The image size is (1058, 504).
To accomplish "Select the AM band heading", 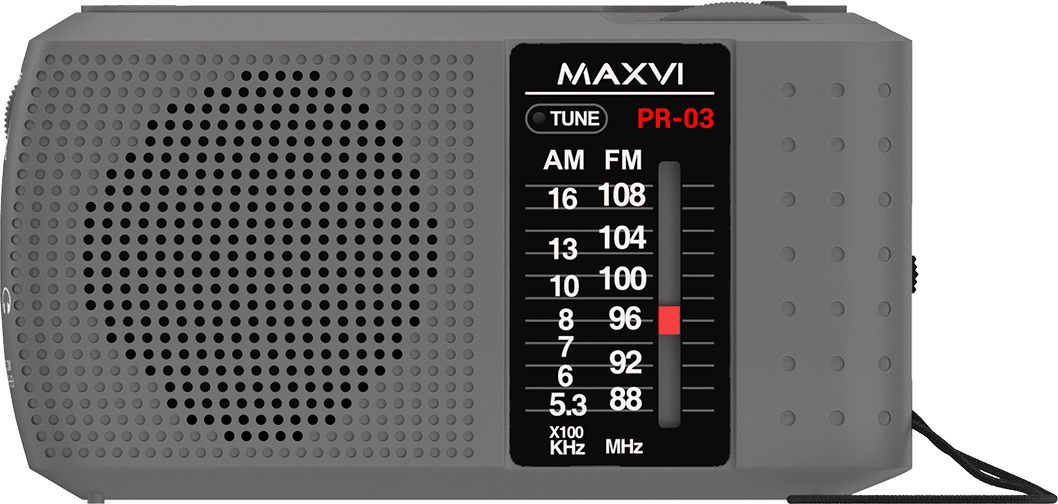I will 564,161.
